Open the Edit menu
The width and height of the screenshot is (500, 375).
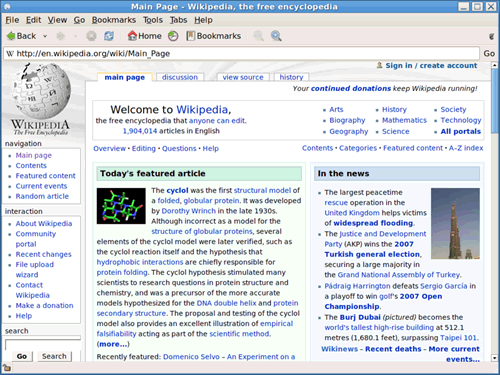[x=33, y=20]
